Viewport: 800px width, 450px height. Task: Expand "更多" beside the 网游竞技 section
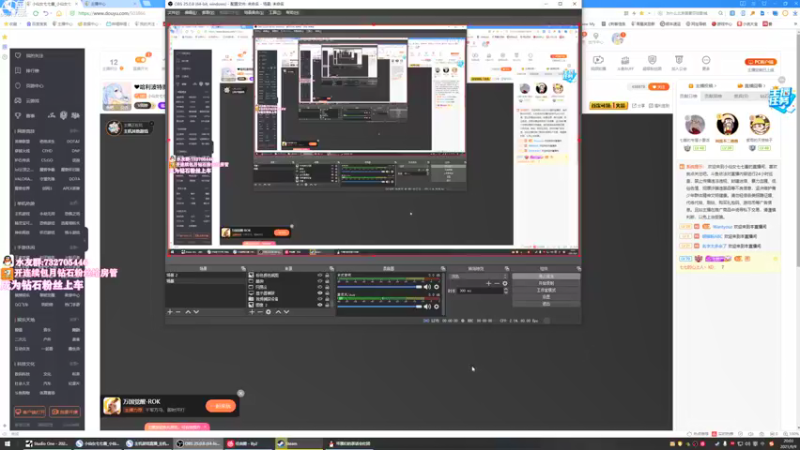[x=74, y=131]
